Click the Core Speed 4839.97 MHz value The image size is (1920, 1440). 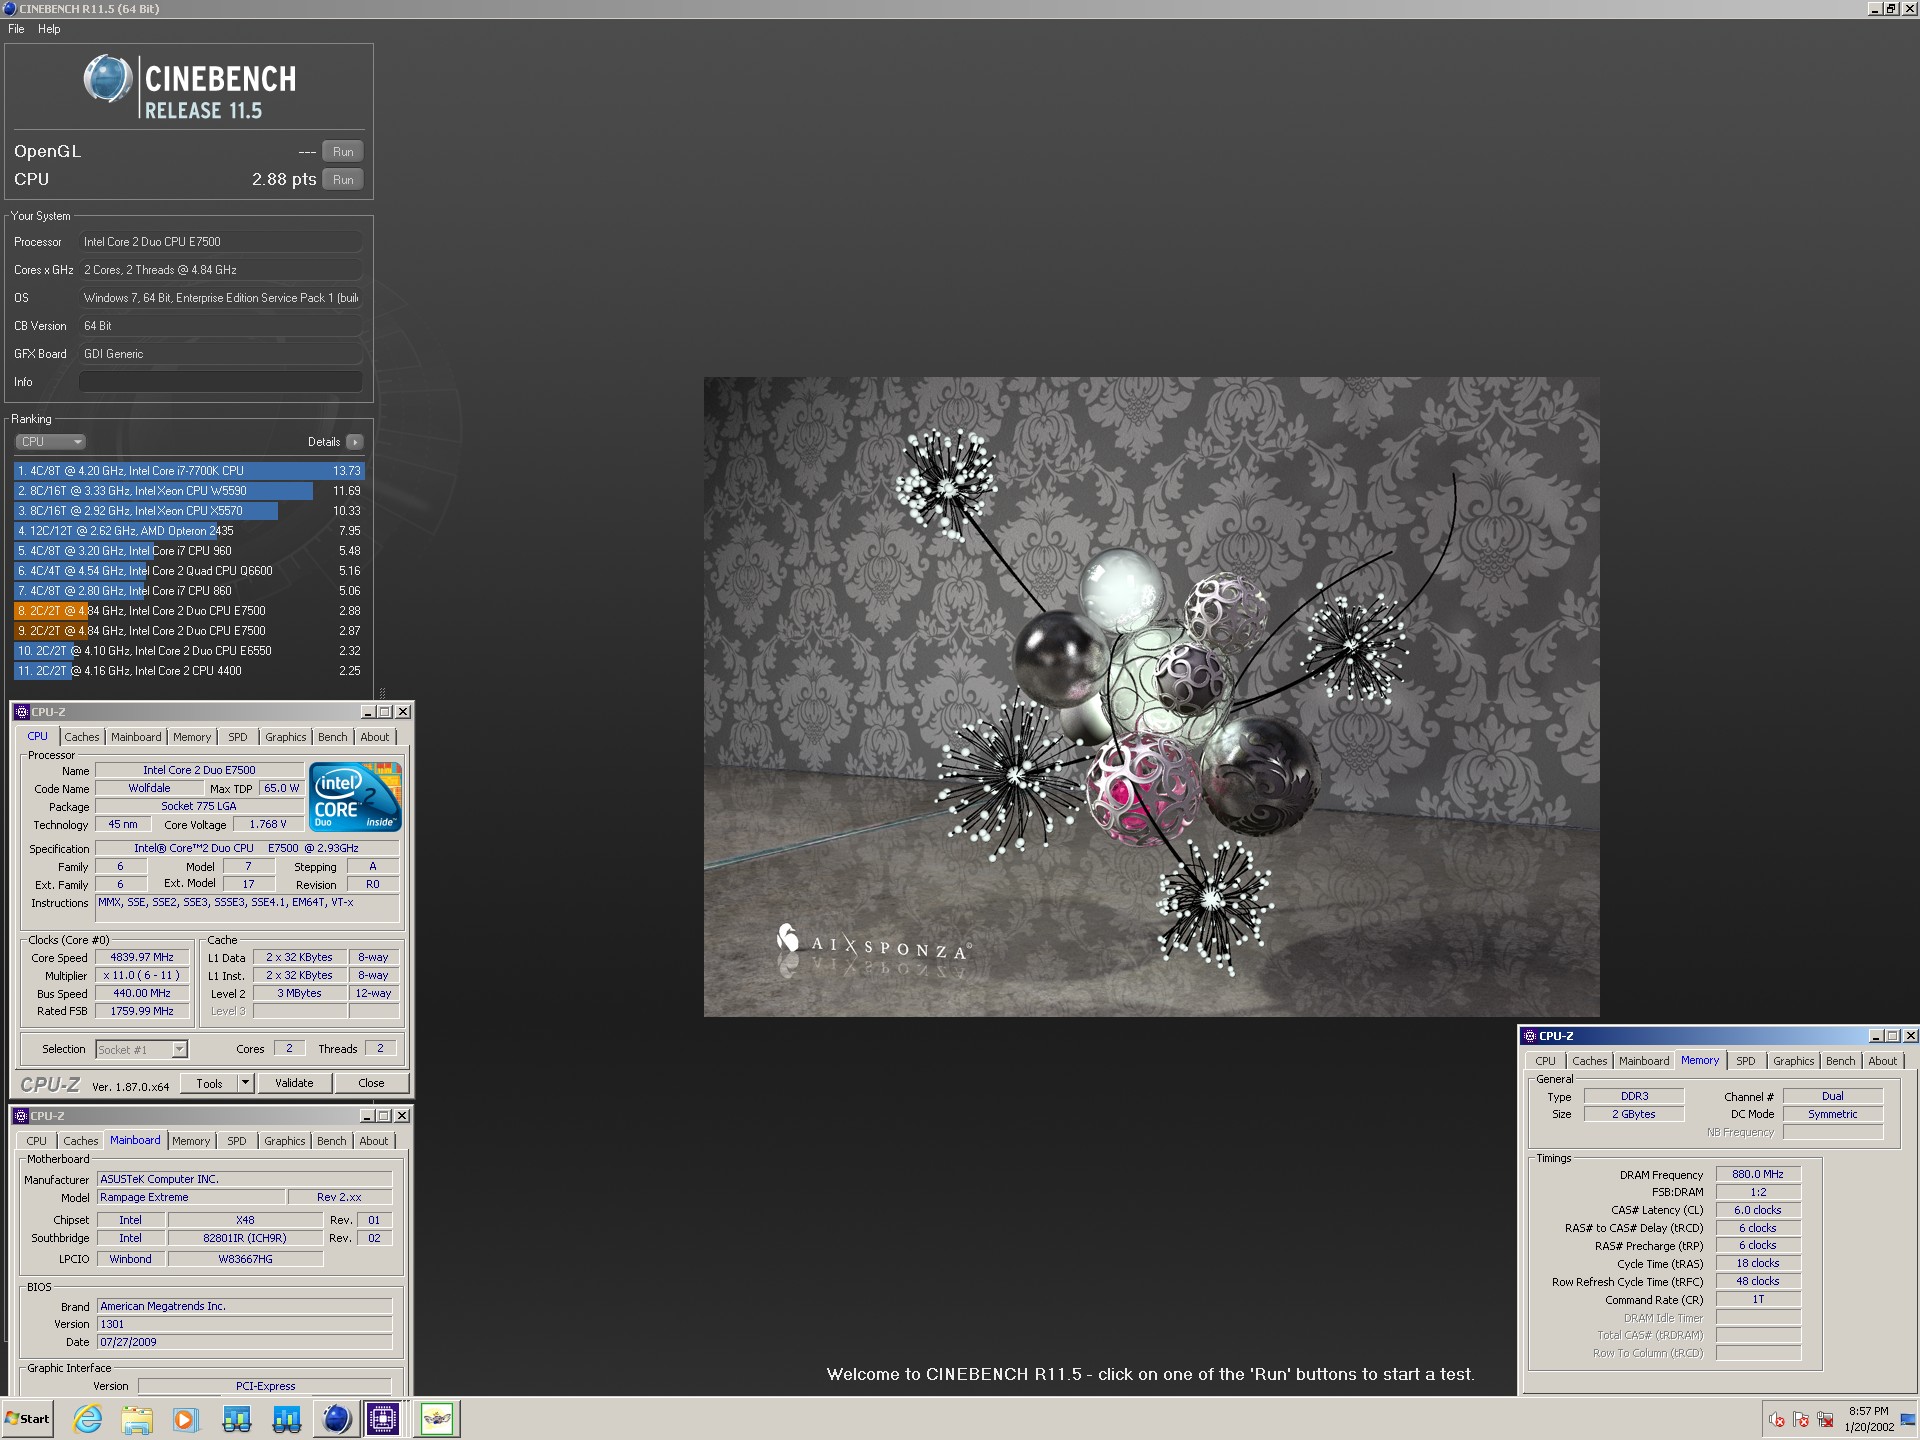tap(142, 957)
